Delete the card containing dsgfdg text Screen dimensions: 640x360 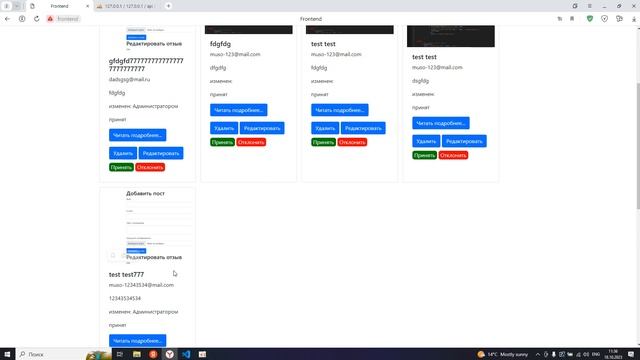pyautogui.click(x=426, y=141)
